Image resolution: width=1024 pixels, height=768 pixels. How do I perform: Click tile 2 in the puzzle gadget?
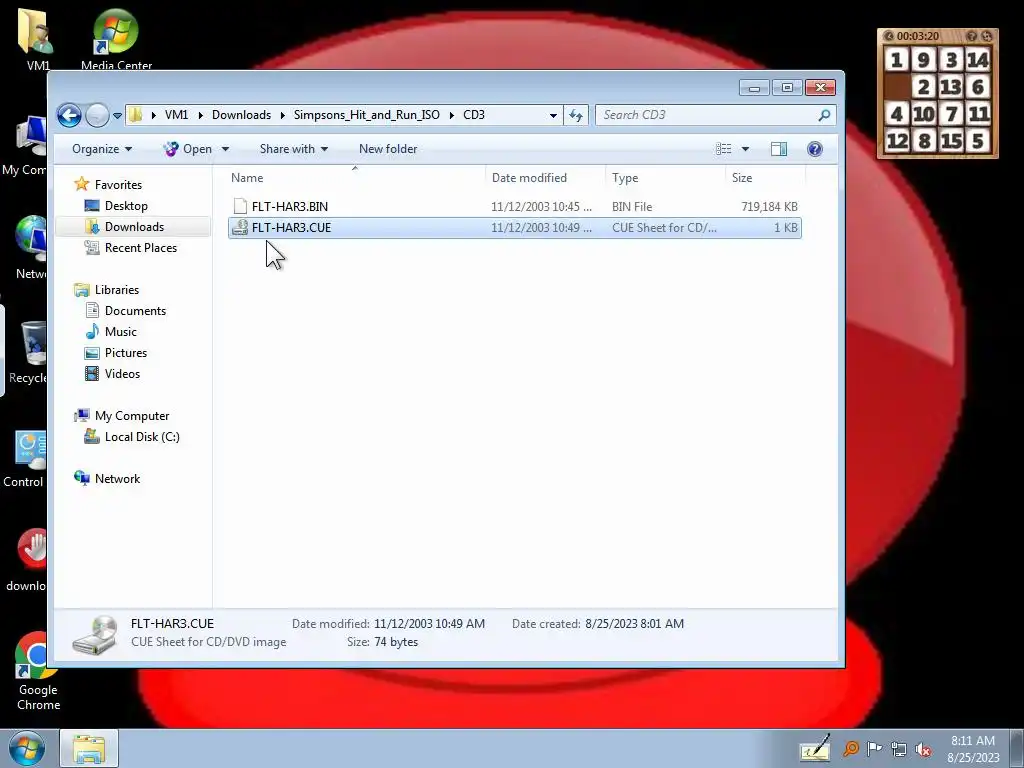coord(923,87)
